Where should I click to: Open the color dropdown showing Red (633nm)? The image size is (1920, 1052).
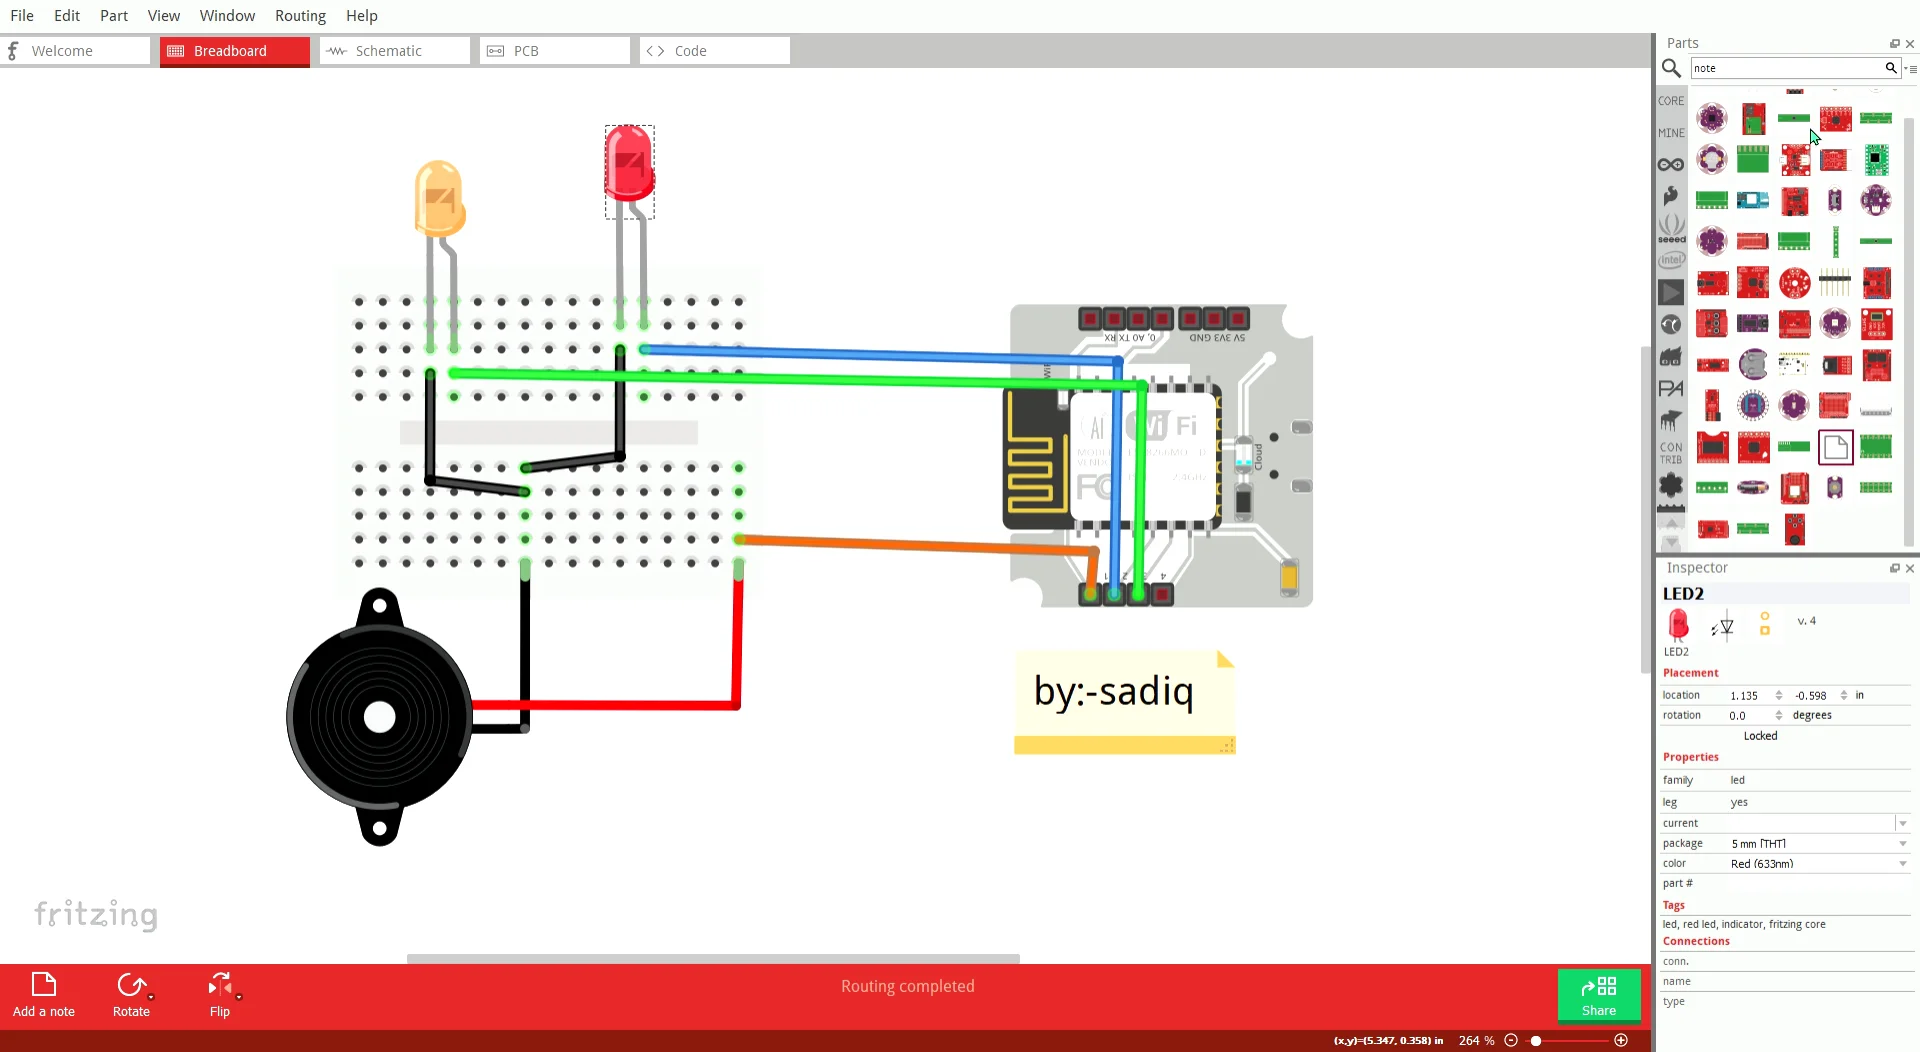point(1901,864)
